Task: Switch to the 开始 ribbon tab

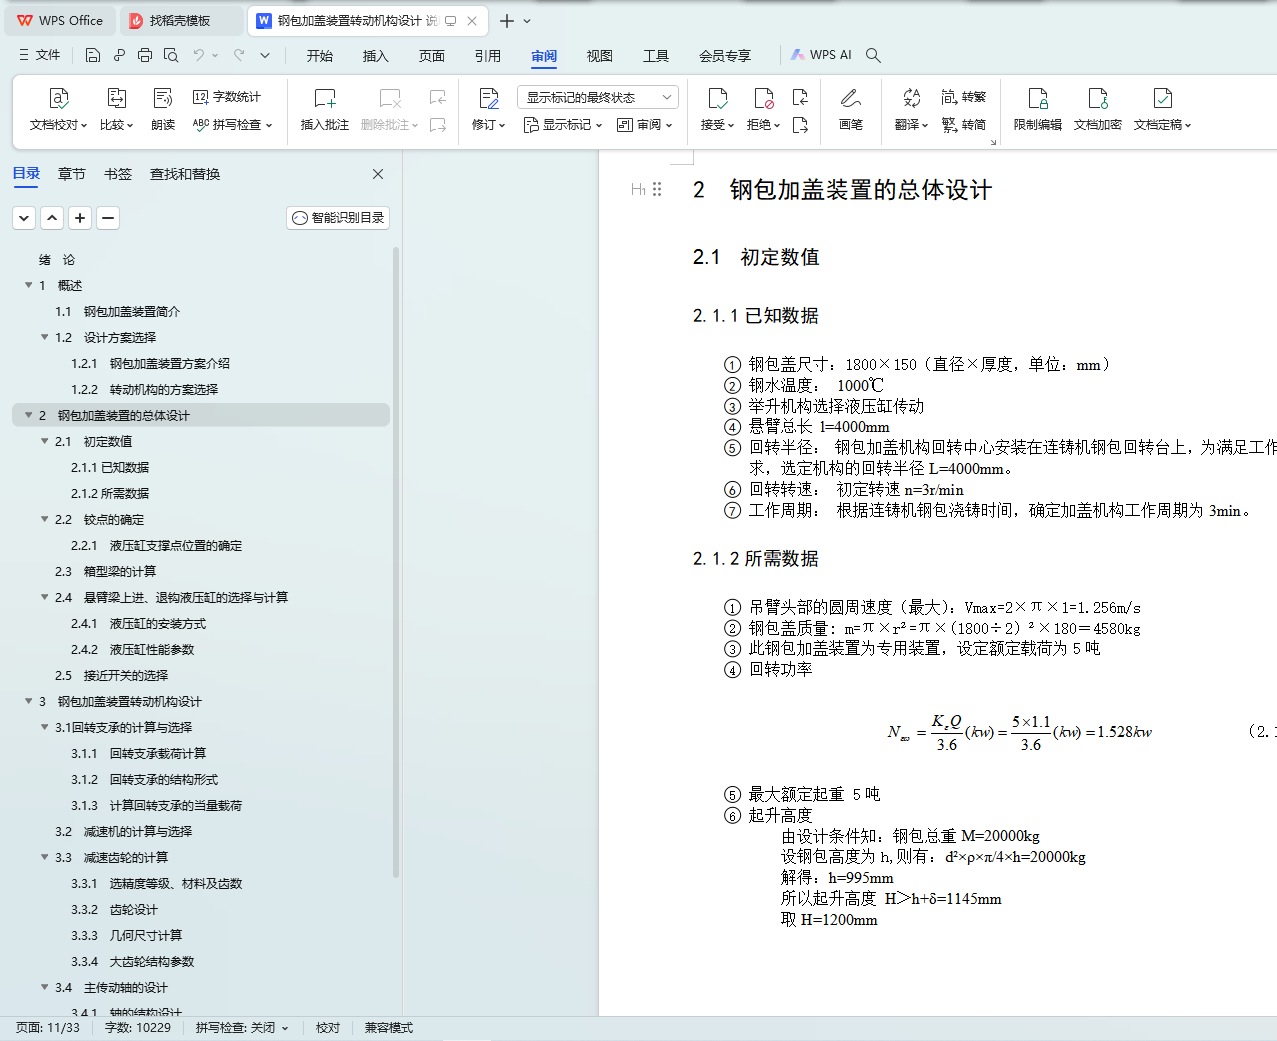Action: [x=320, y=56]
